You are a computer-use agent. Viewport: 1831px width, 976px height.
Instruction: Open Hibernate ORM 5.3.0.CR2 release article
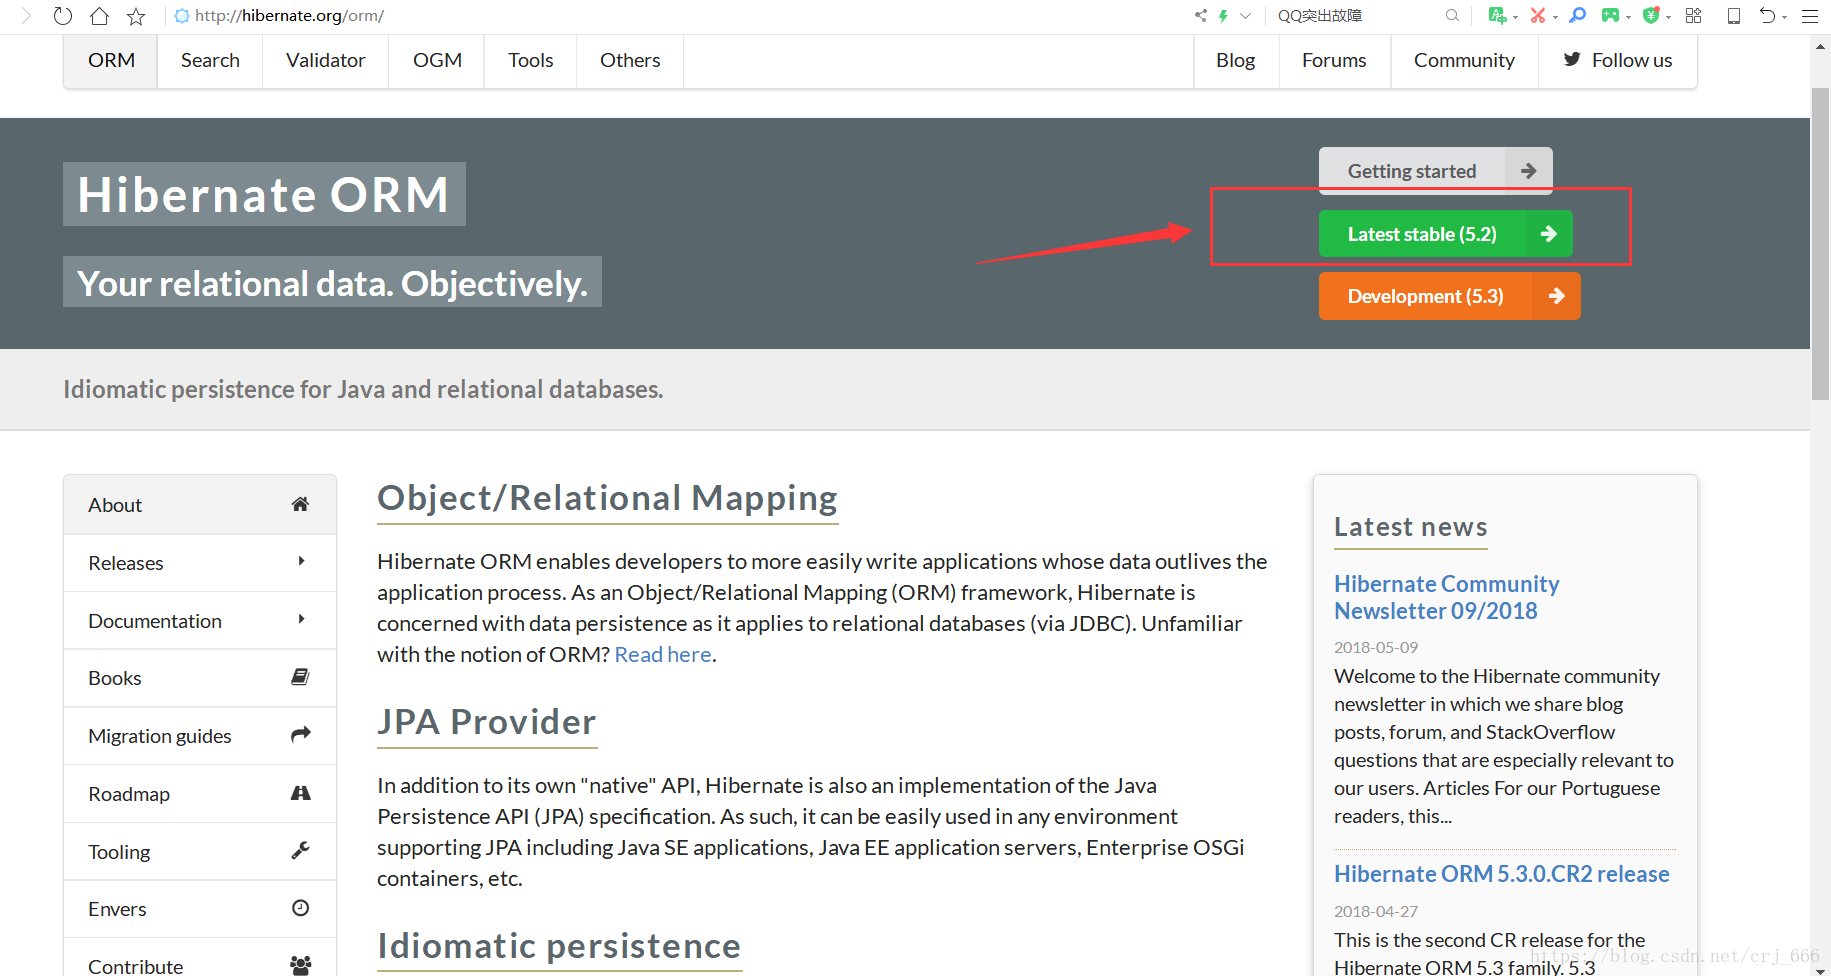click(1501, 874)
